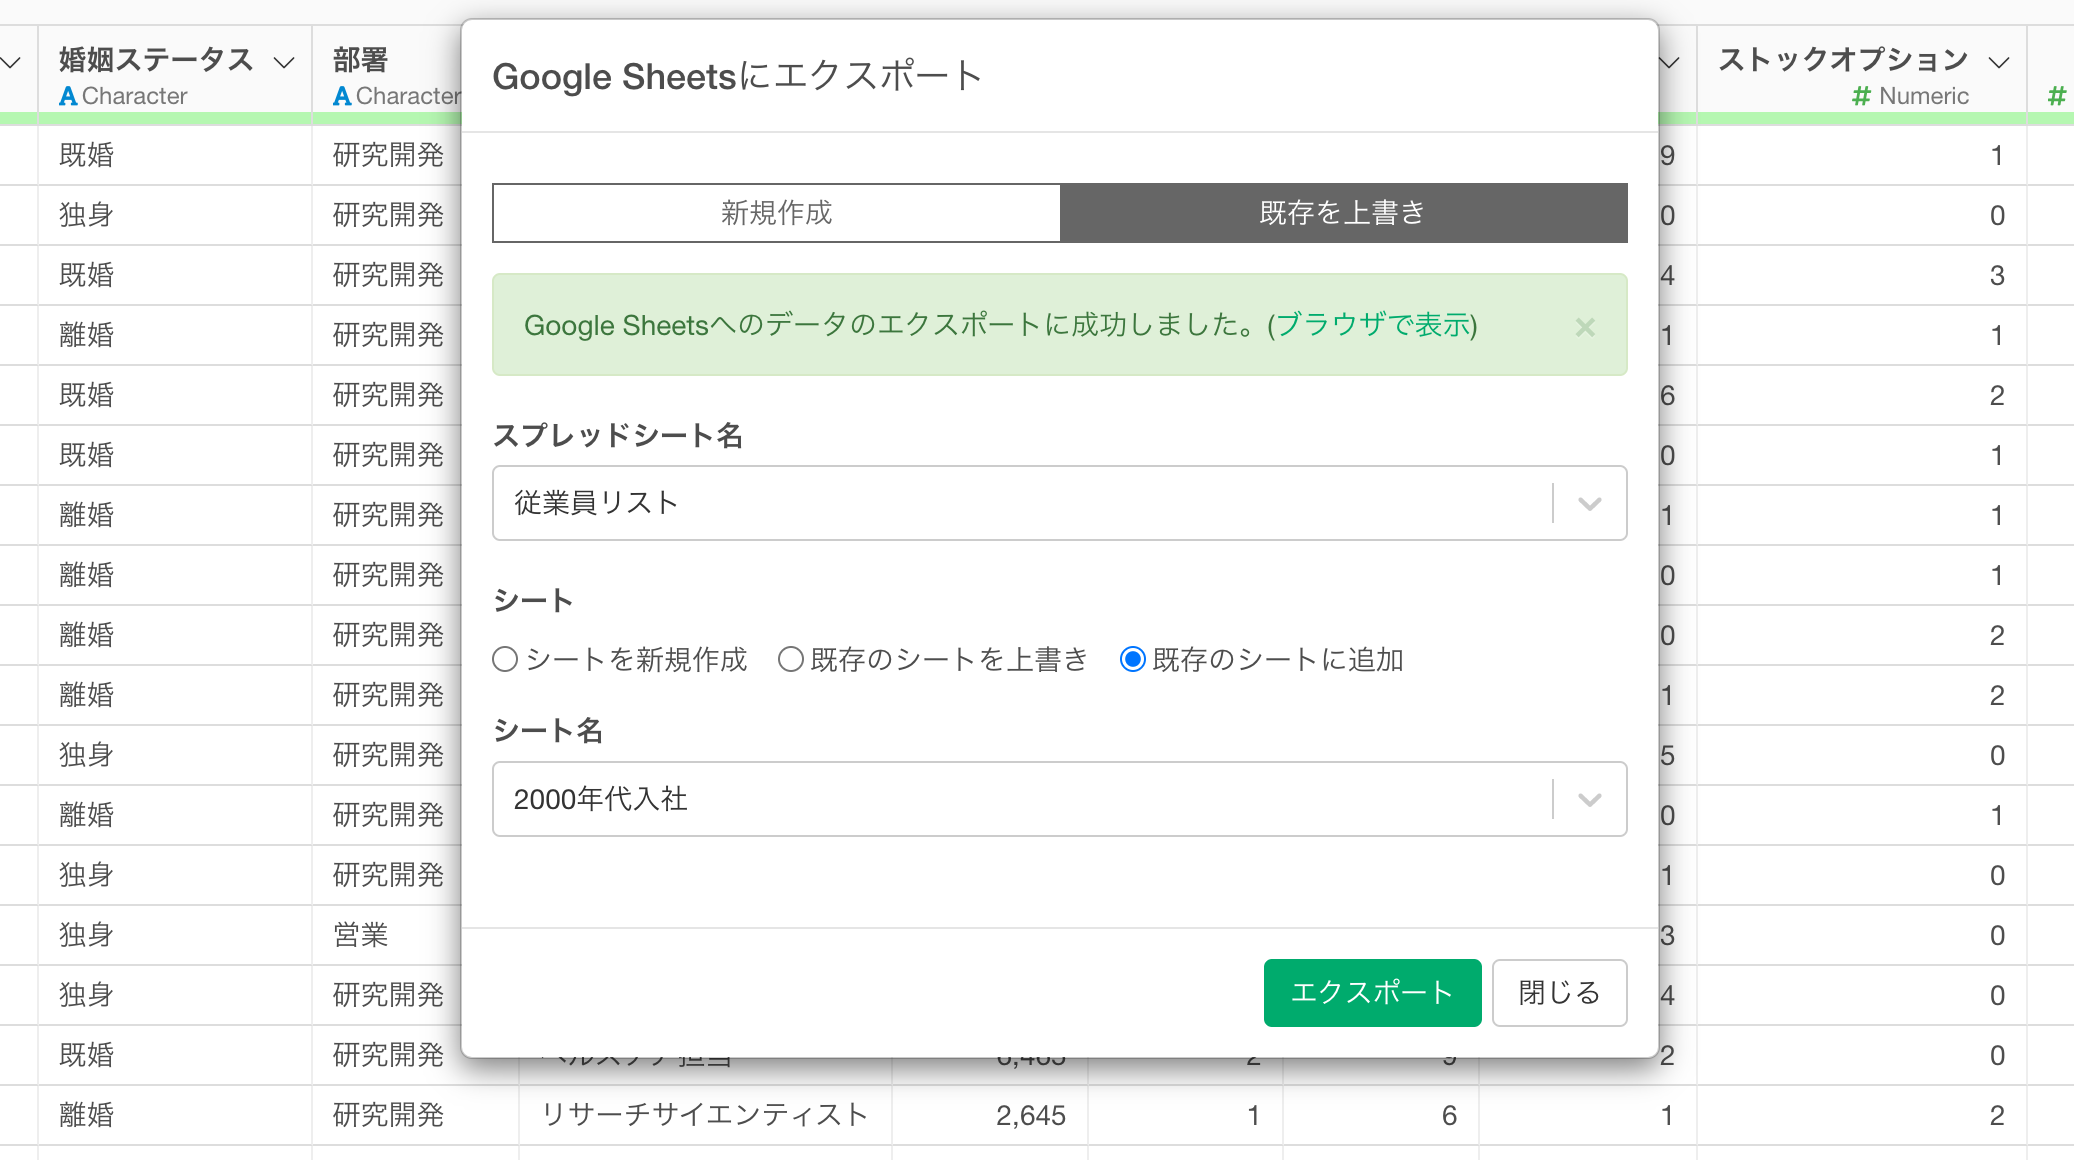Select the ストックオプション cell with value 3
This screenshot has height=1160, width=2074.
click(x=1862, y=275)
